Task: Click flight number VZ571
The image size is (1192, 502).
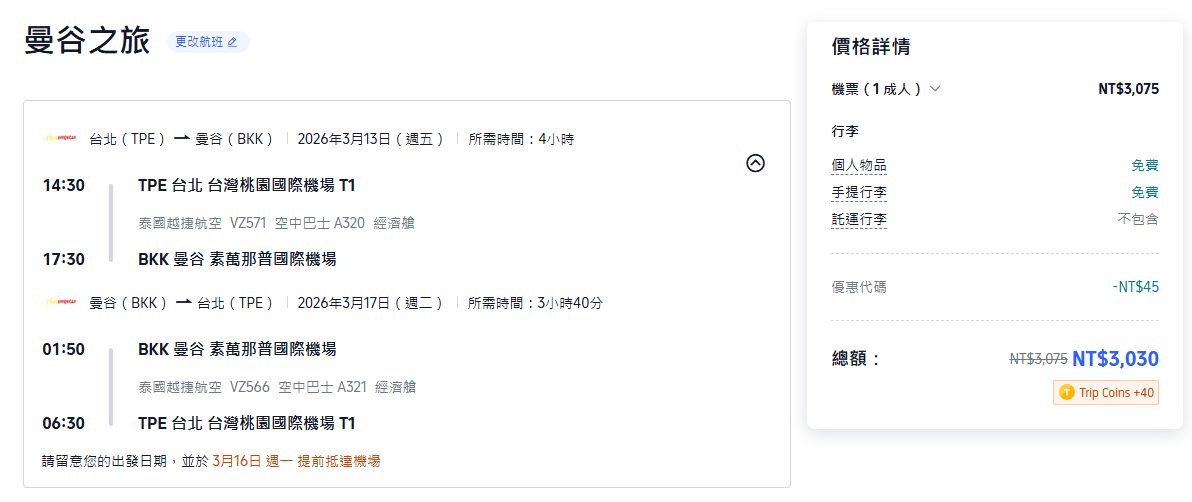Action: coord(249,223)
